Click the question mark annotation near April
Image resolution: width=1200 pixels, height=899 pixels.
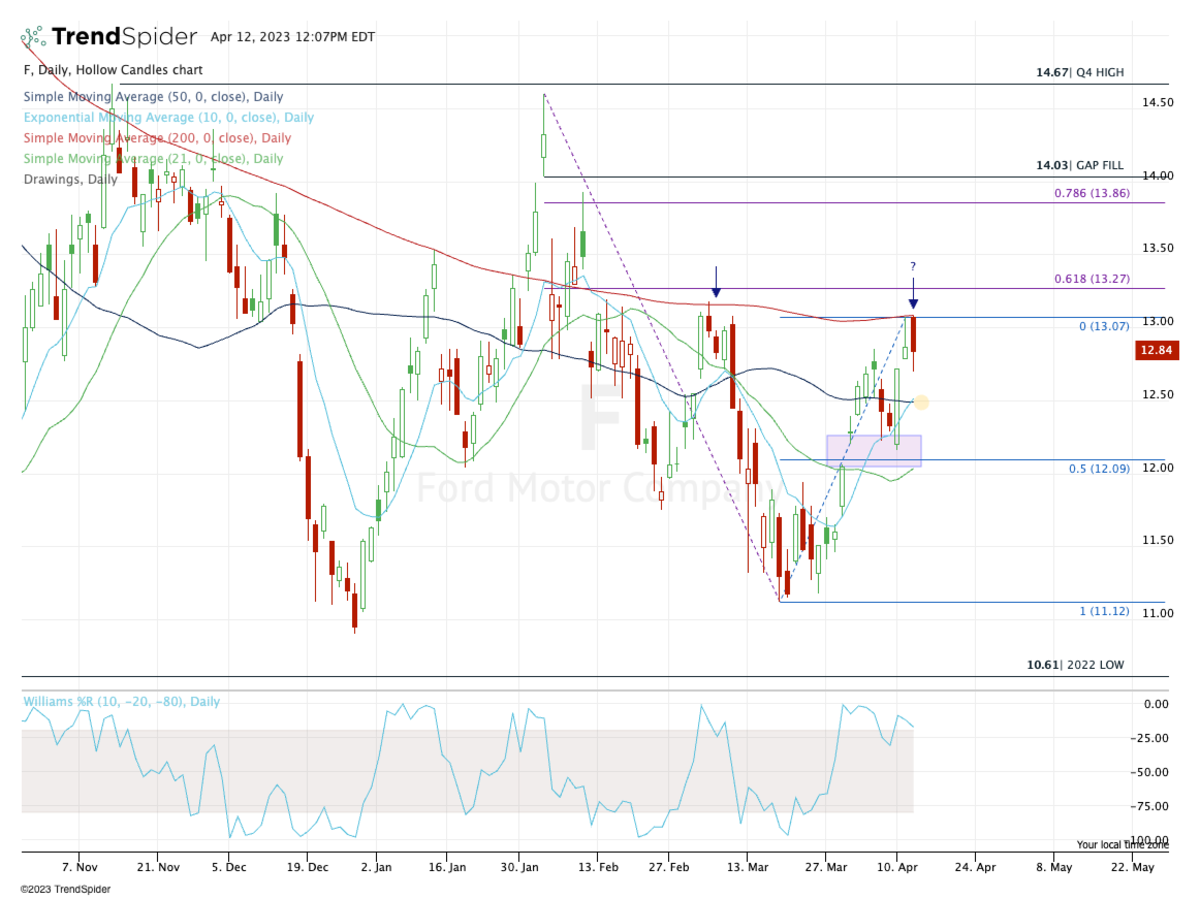pyautogui.click(x=912, y=266)
